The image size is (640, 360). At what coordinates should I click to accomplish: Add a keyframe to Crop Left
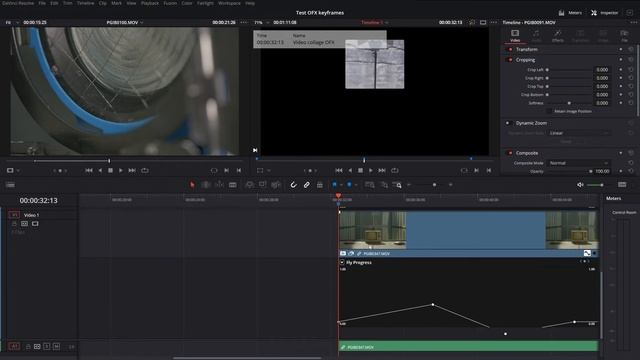point(621,70)
